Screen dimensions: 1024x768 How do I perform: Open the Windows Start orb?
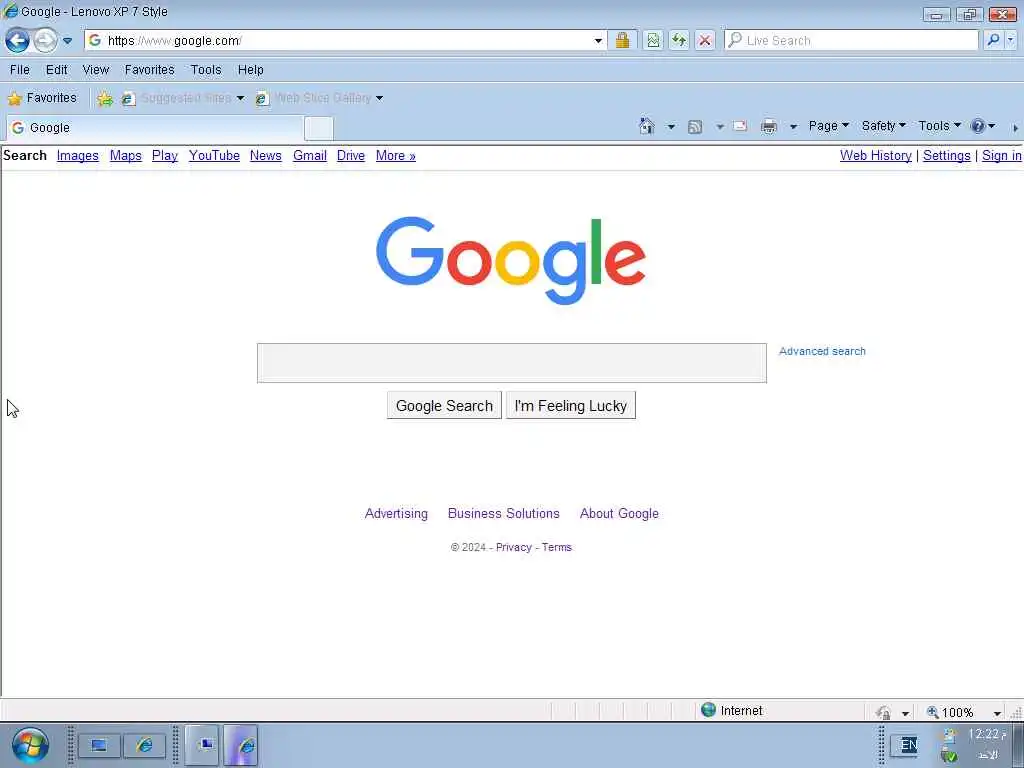point(30,745)
